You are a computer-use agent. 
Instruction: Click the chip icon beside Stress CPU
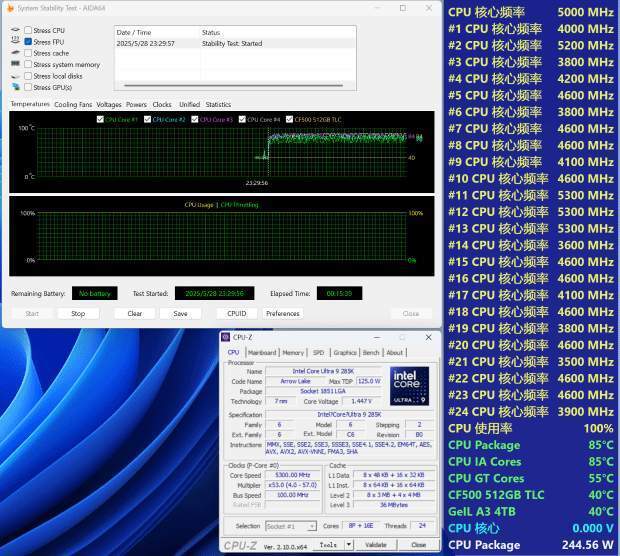tap(14, 31)
